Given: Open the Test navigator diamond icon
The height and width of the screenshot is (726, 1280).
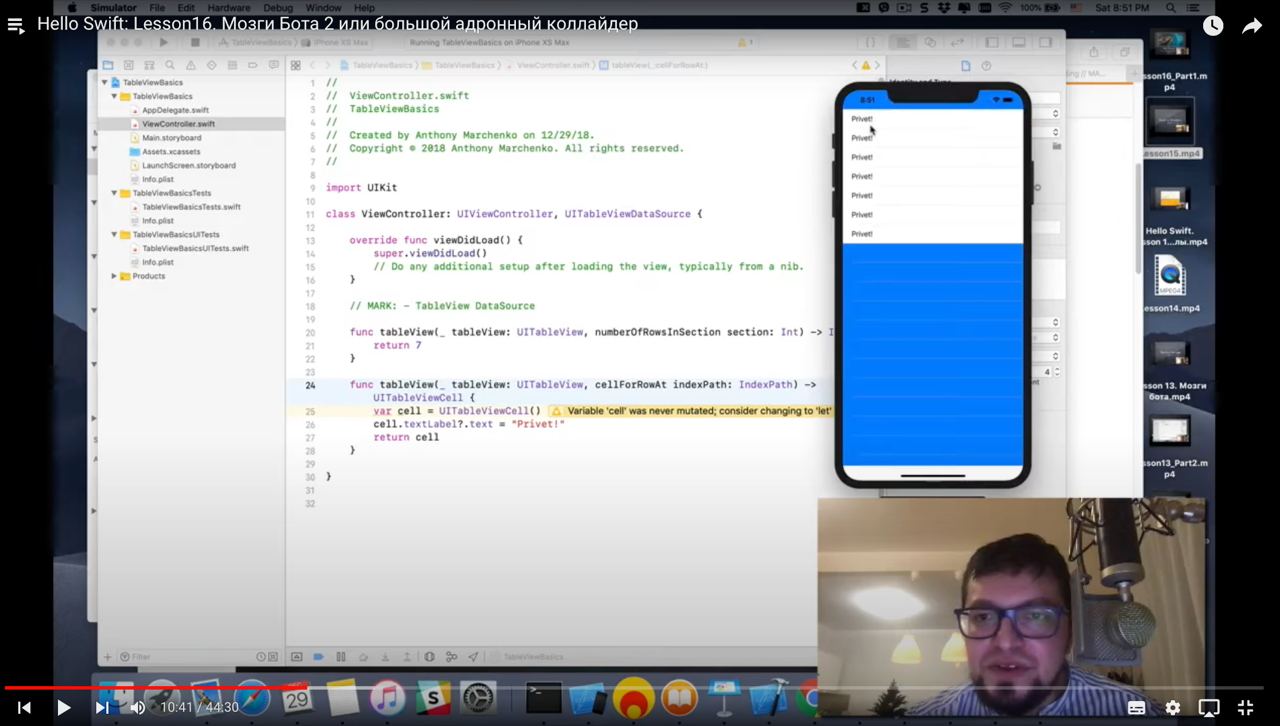Looking at the screenshot, I should (211, 65).
